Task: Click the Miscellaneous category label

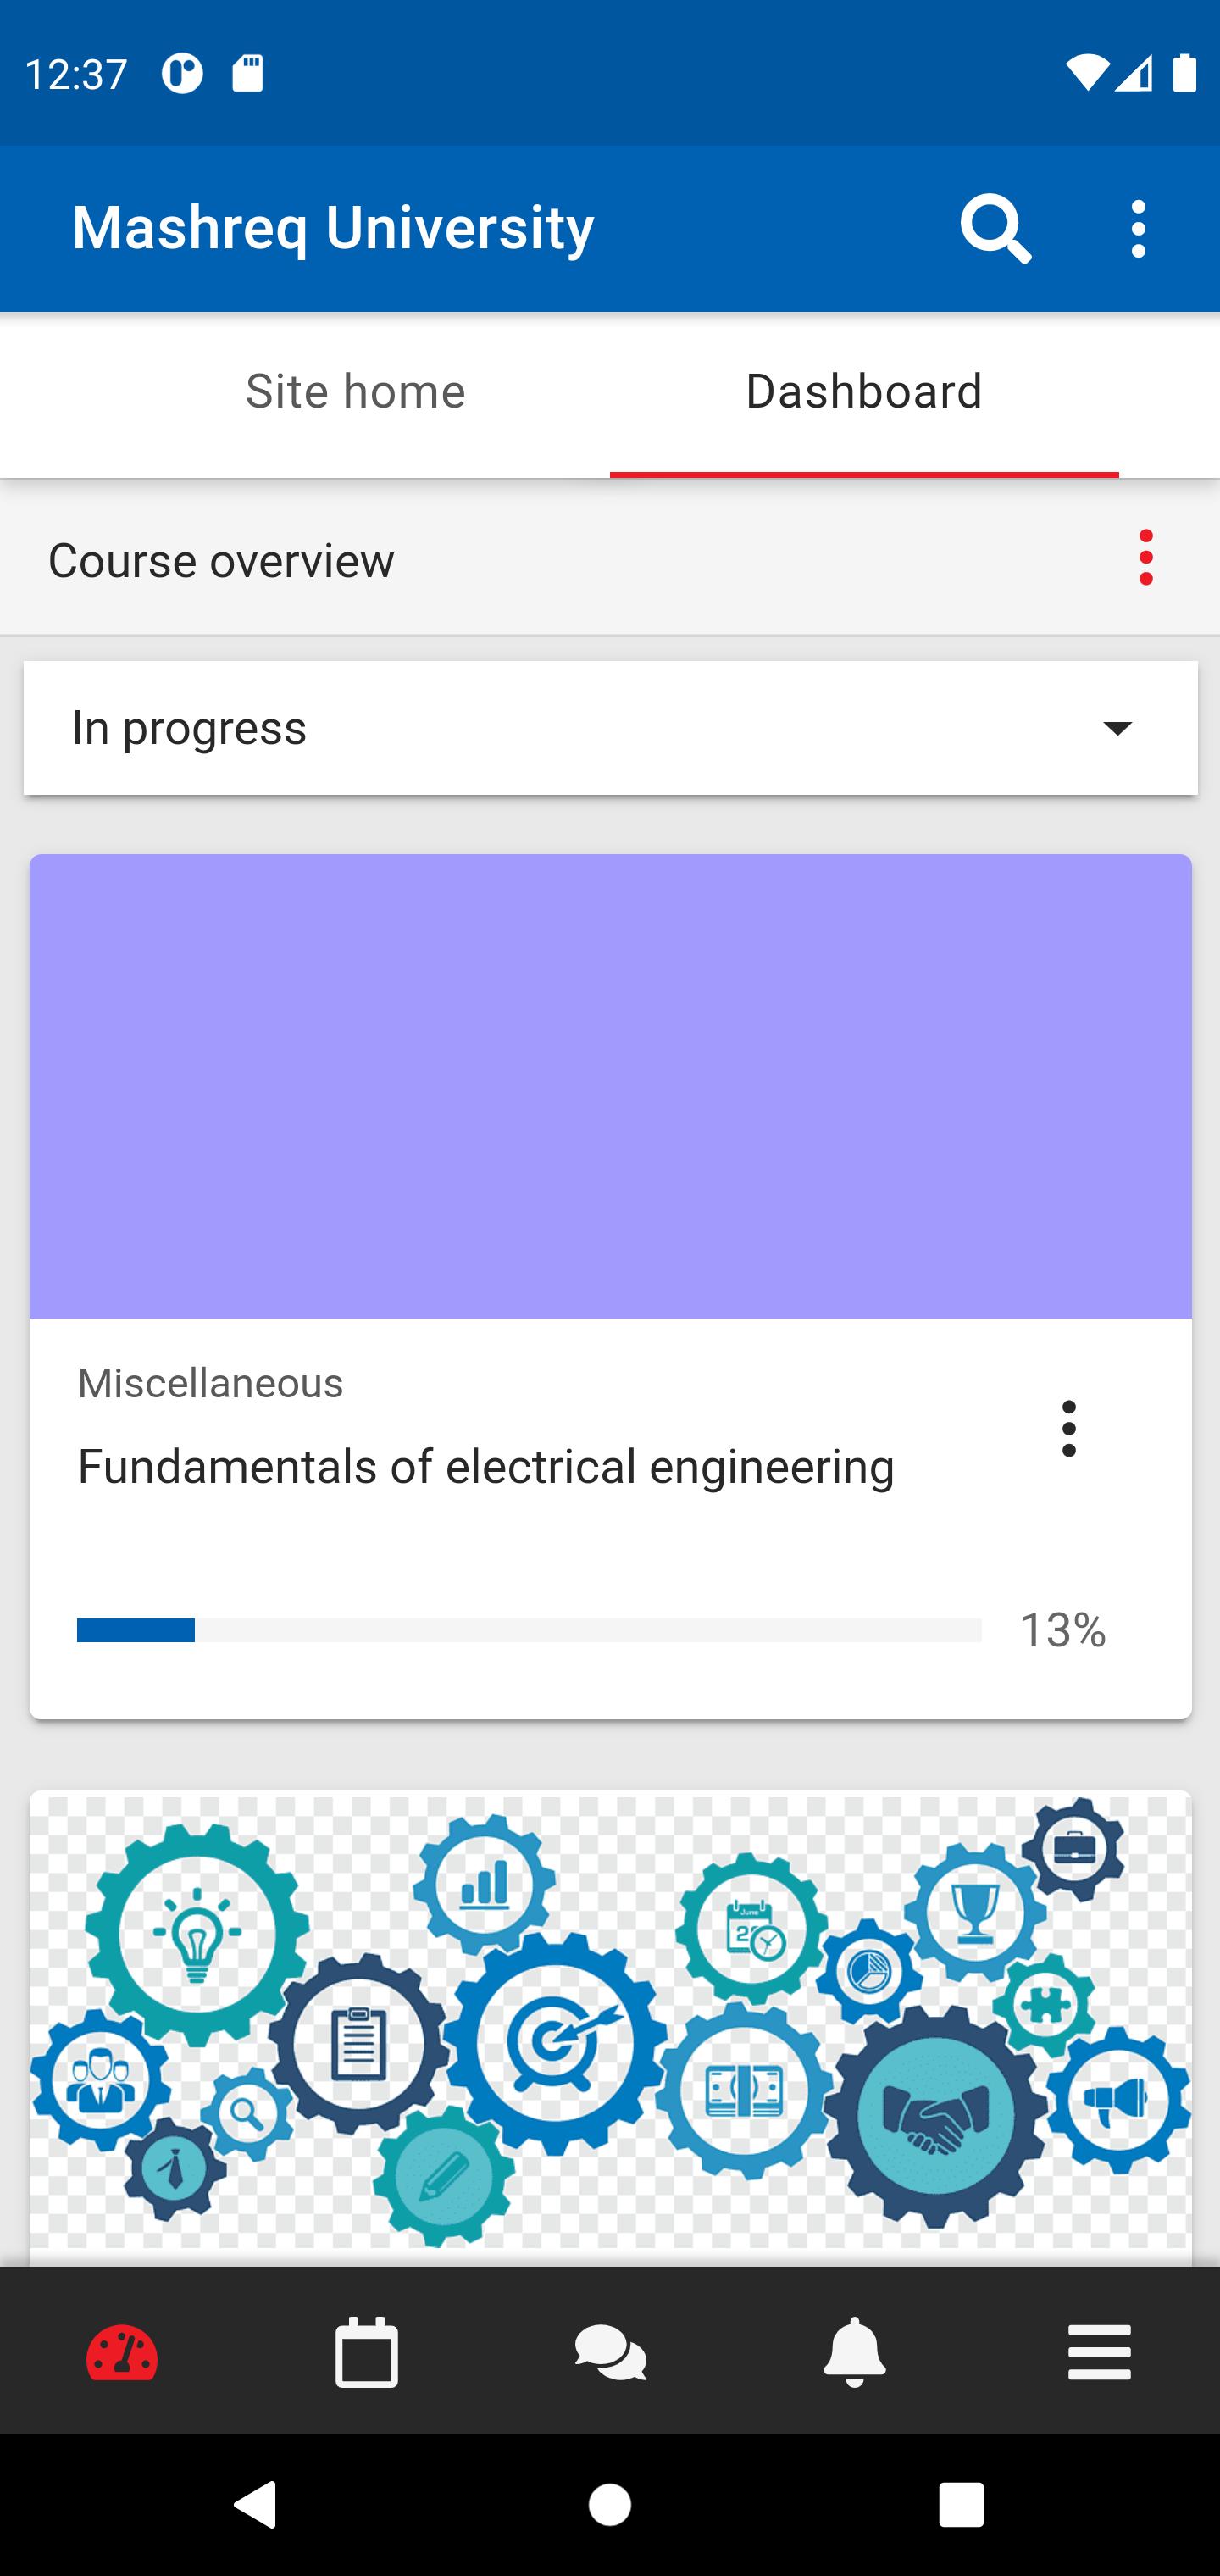Action: coord(210,1383)
